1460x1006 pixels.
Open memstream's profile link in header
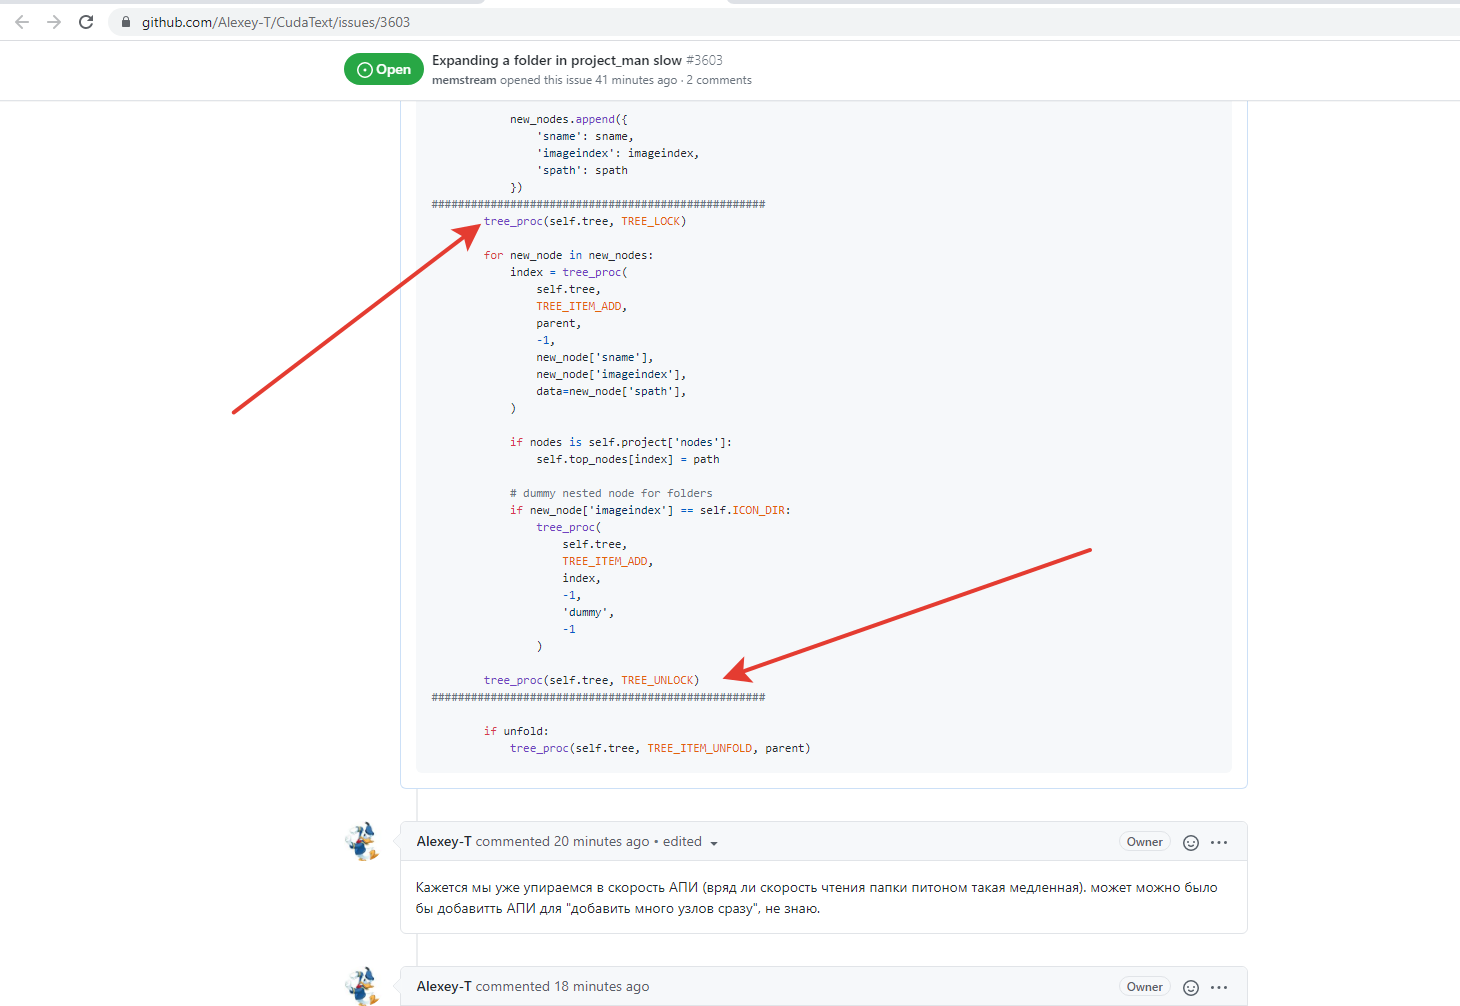click(464, 80)
